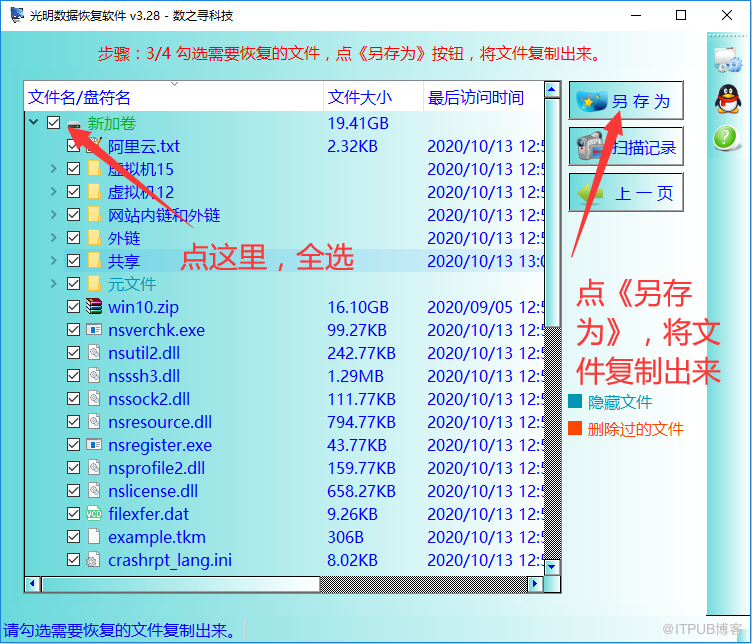Image resolution: width=752 pixels, height=644 pixels.
Task: Expand the 元文件 folder
Action: tap(54, 283)
